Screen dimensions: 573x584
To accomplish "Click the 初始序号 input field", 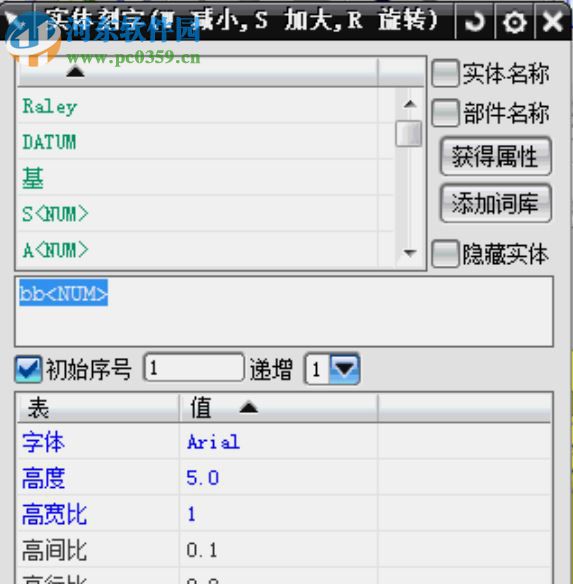I will 194,368.
